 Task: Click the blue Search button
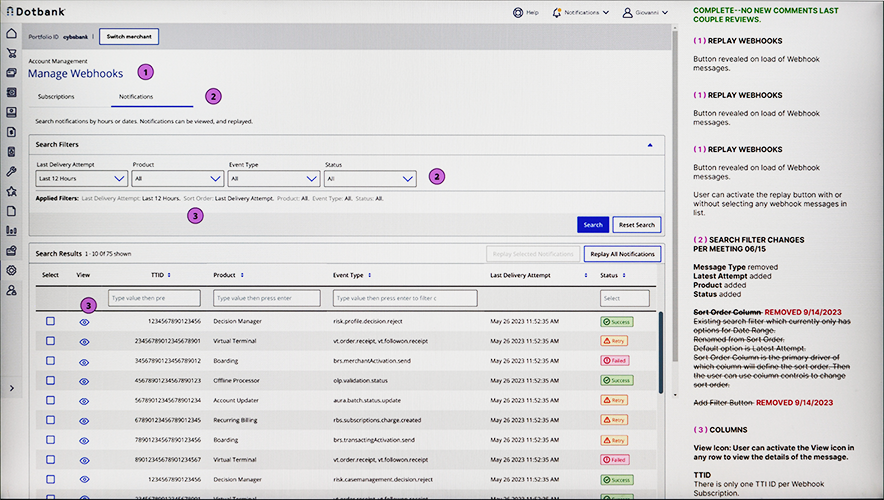pos(592,225)
